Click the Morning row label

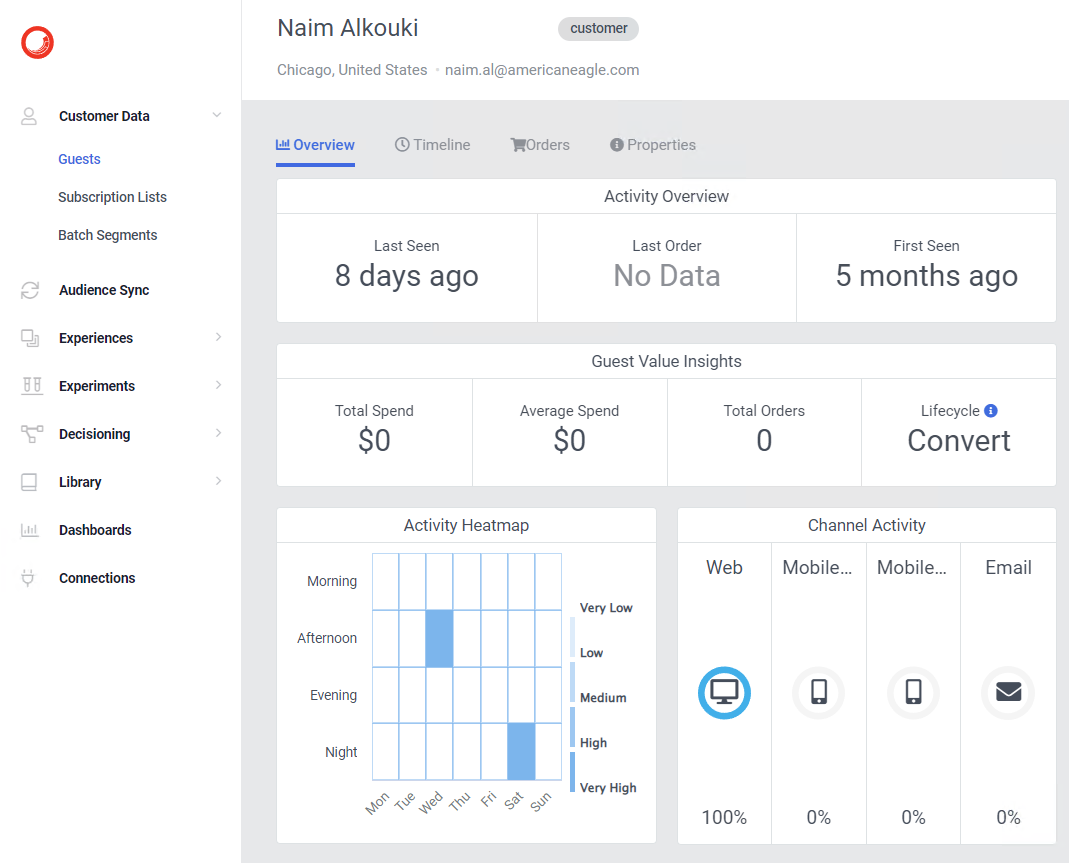pos(332,581)
